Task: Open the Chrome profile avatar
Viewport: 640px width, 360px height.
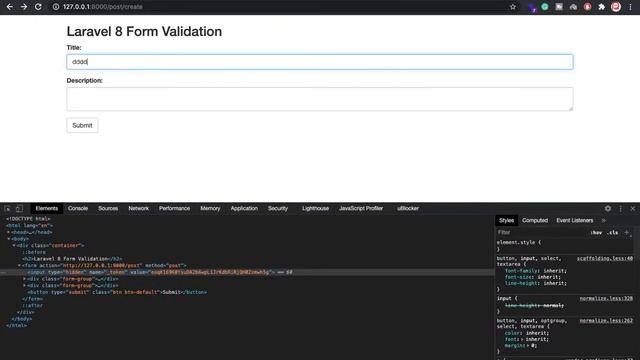Action: (616, 7)
